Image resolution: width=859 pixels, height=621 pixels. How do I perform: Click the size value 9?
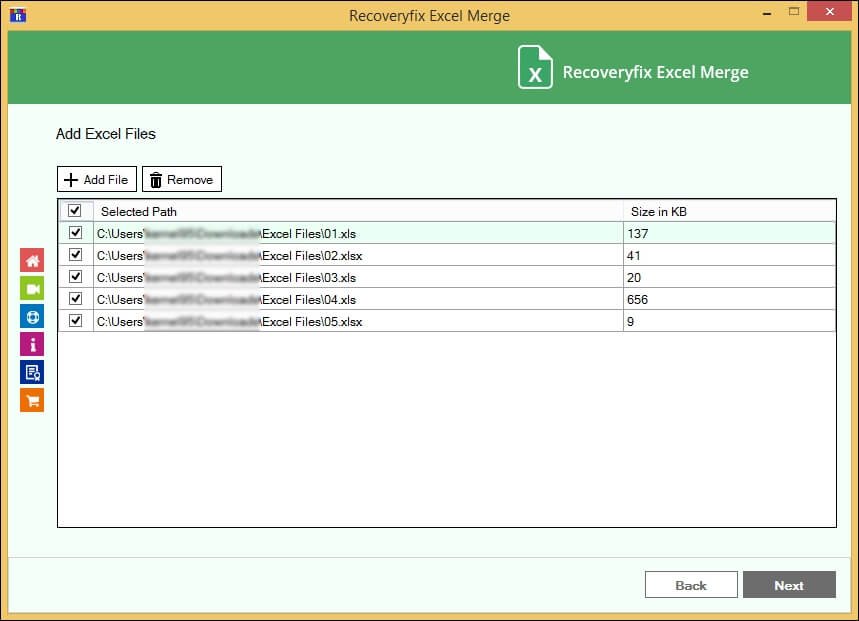pos(631,321)
